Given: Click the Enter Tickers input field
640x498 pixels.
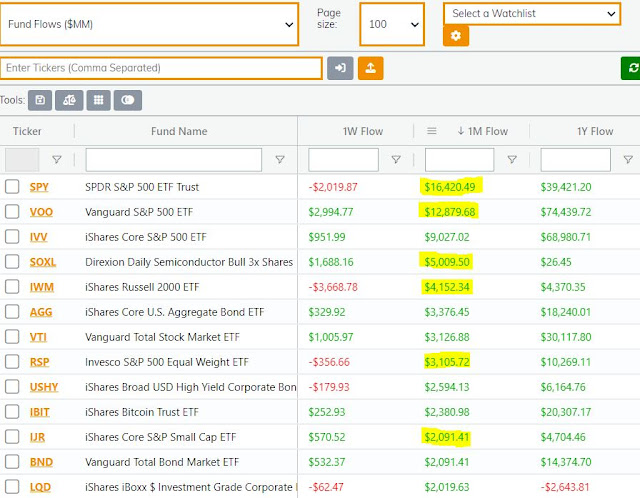Looking at the screenshot, I should pos(161,68).
